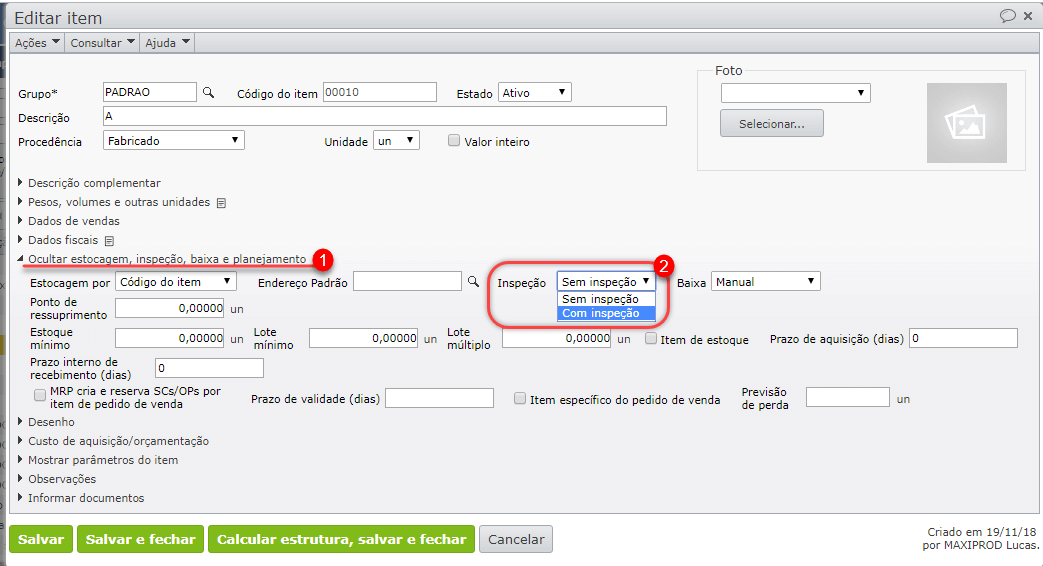
Task: Click the Lote mínimo field
Action: click(364, 339)
